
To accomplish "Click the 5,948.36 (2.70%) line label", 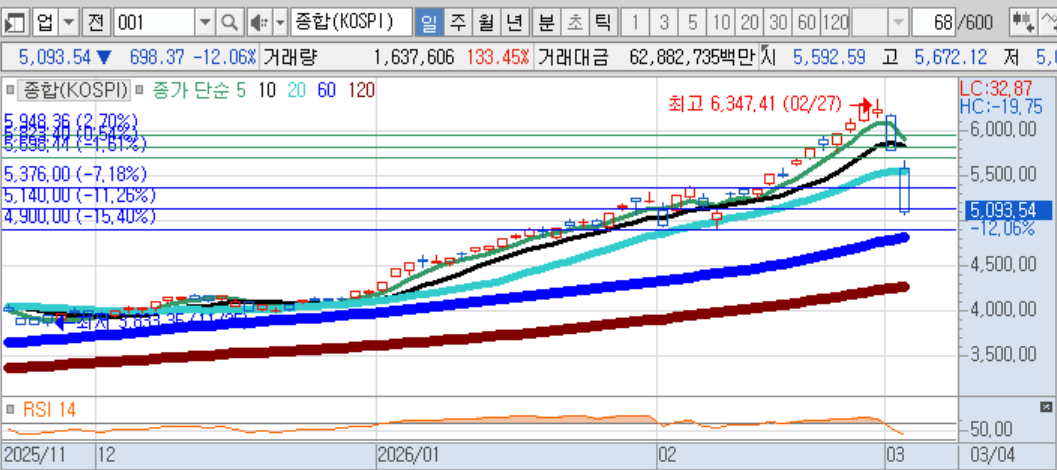I will point(71,121).
